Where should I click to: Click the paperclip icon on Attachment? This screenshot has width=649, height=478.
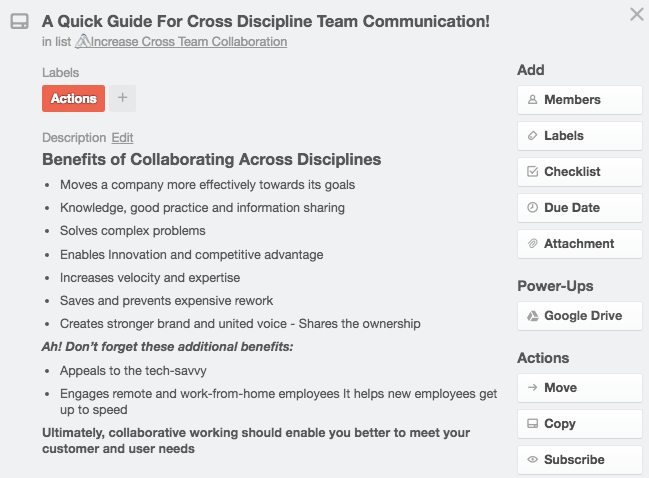[x=532, y=244]
